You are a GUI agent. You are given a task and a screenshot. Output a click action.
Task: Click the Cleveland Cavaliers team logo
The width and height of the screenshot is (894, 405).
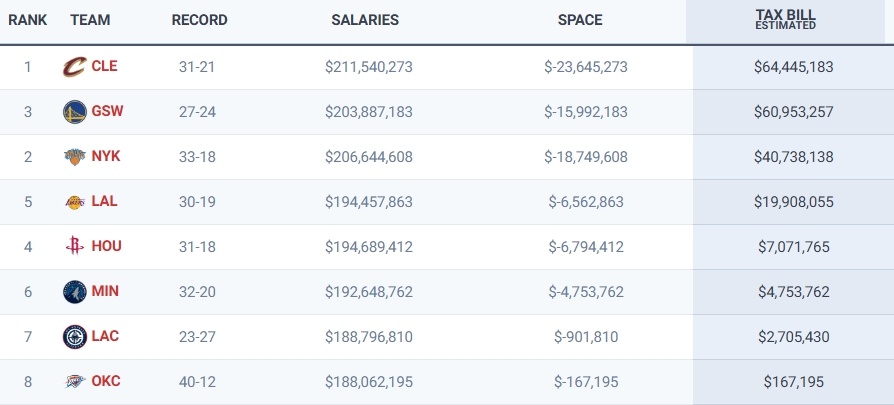(74, 67)
